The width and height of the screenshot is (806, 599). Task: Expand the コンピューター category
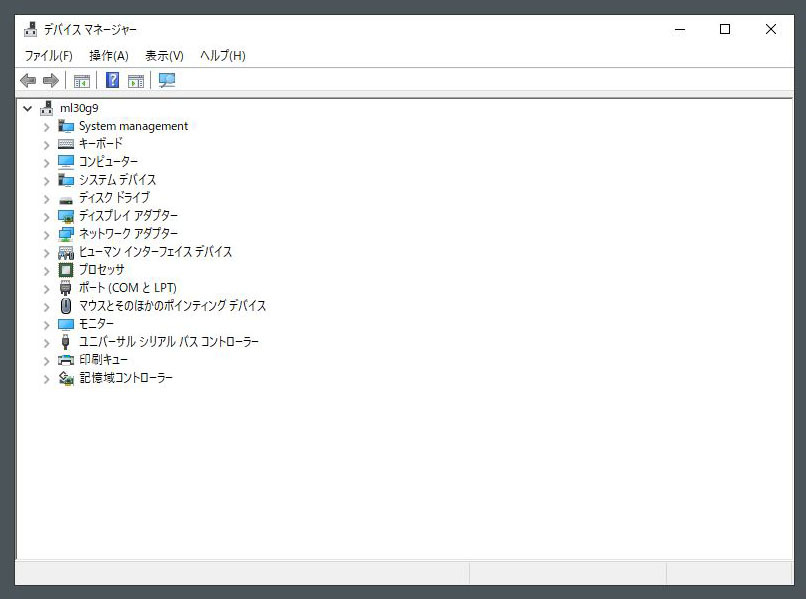click(x=47, y=162)
